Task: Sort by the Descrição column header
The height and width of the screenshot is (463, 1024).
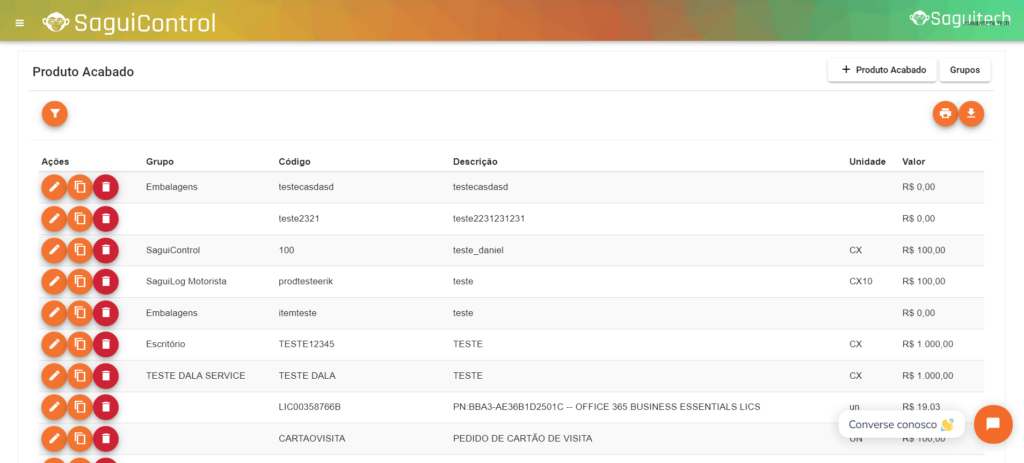Action: [x=475, y=161]
